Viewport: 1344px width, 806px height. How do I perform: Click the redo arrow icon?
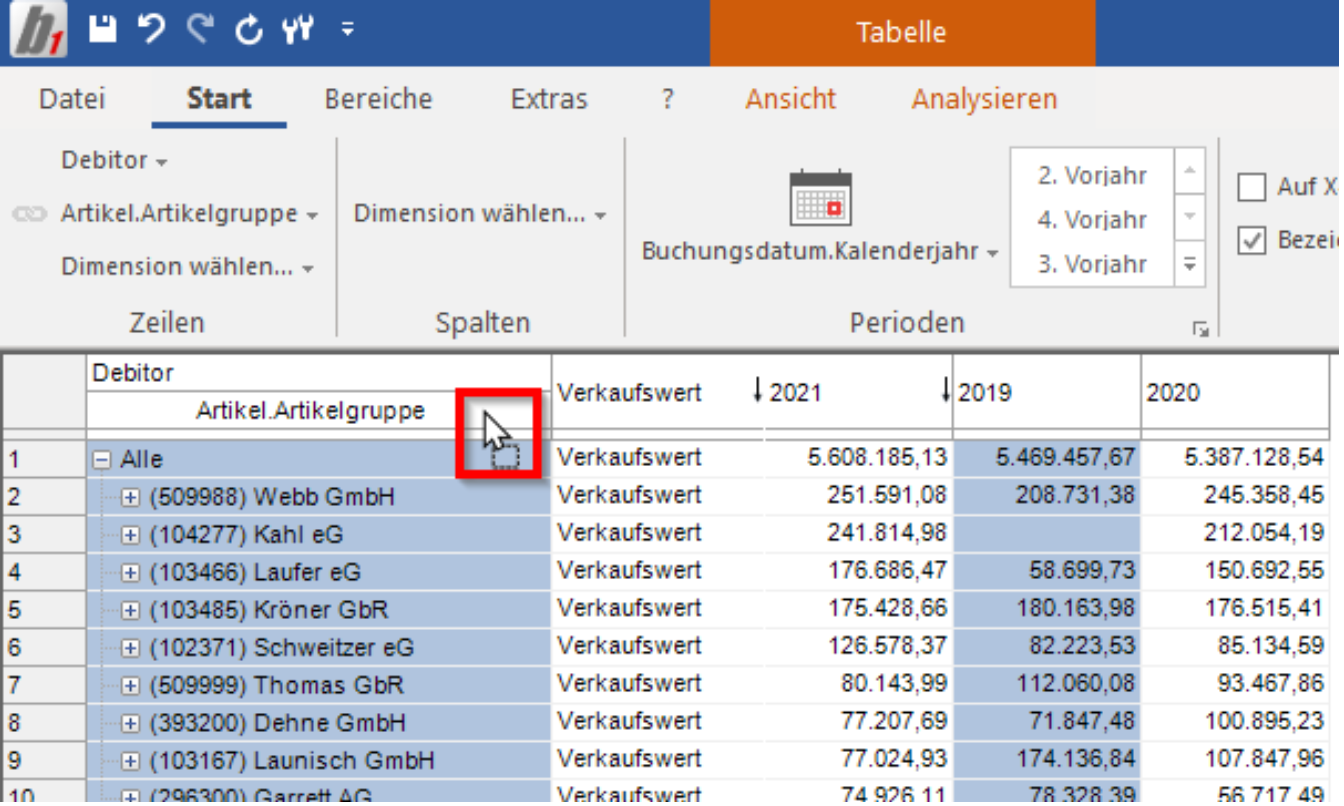pos(201,30)
